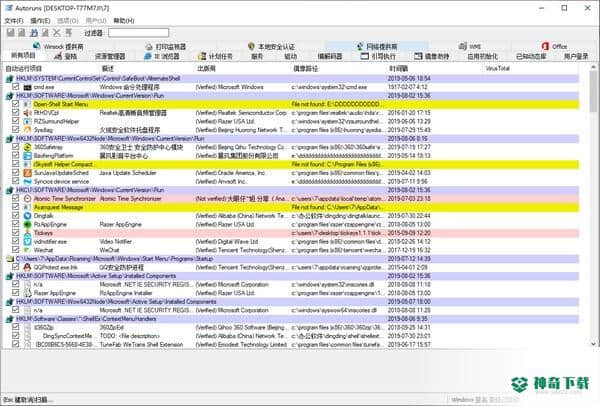Click the SunJavaUpdateSched orange Java icon
The width and height of the screenshot is (600, 406).
27,173
